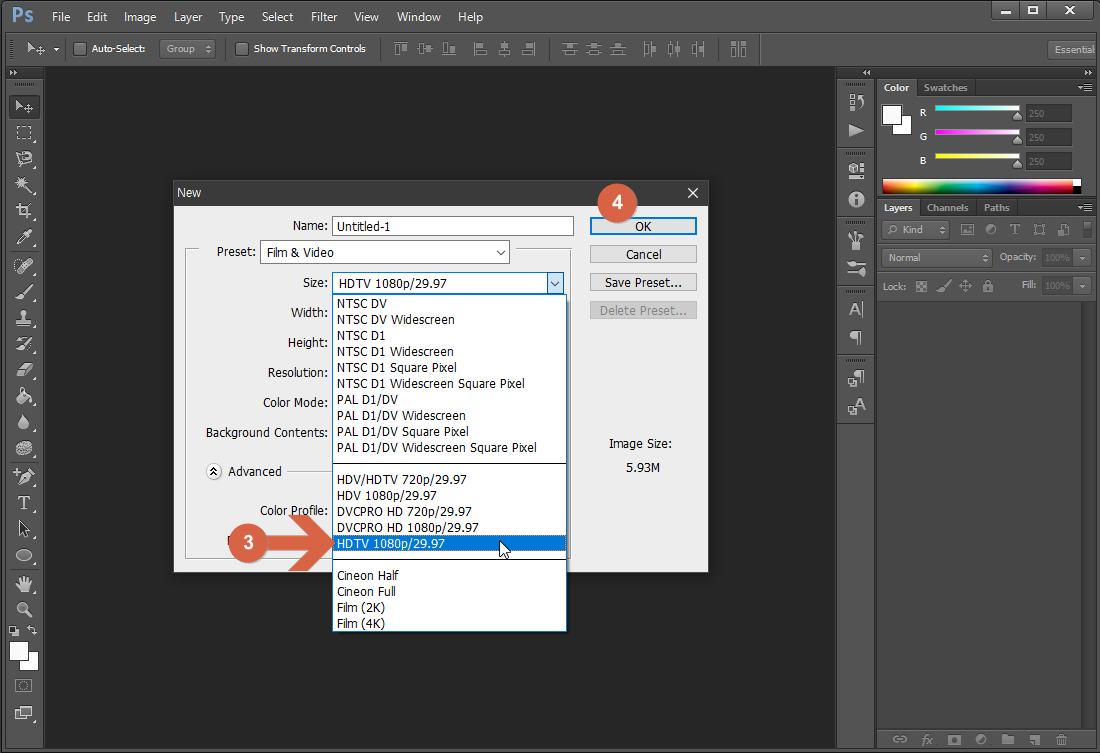Open Tool Preset picker arrow

pos(56,49)
